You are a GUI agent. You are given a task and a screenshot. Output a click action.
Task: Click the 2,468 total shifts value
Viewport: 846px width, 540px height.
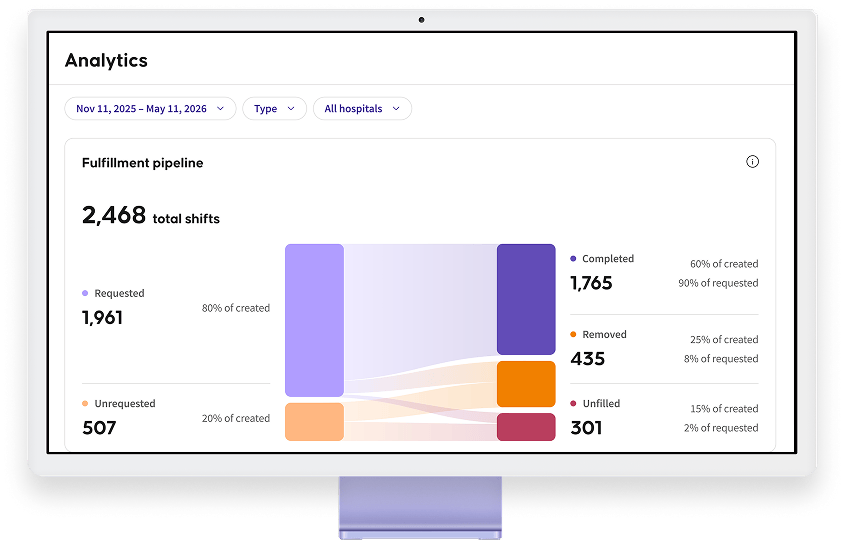[151, 215]
